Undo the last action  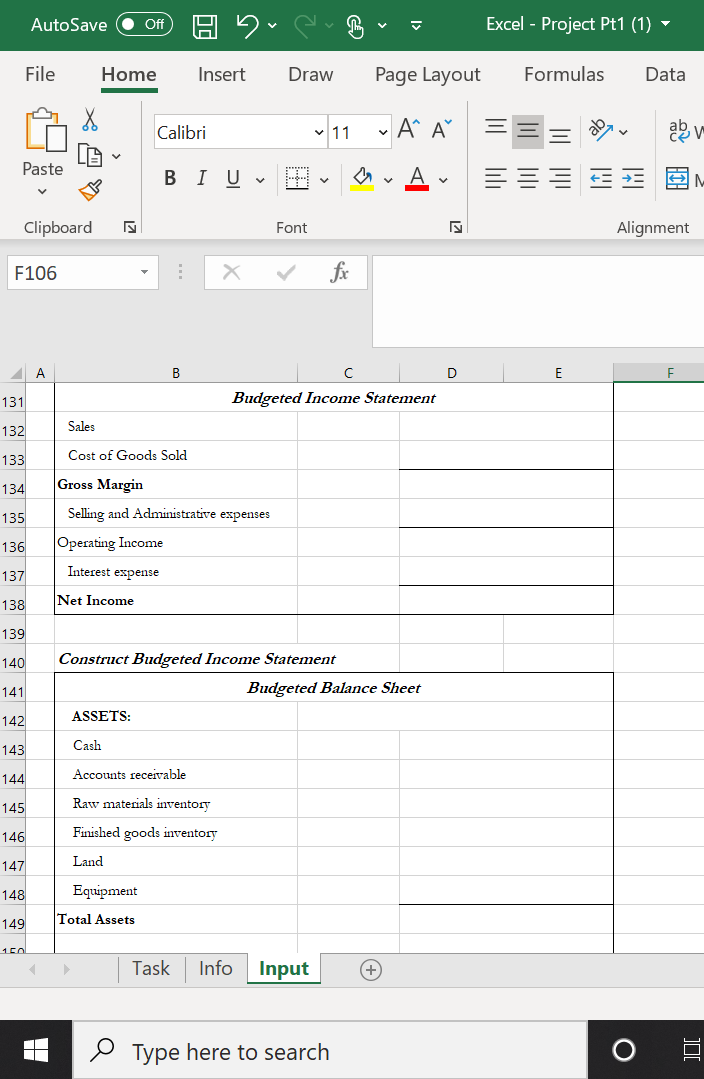tap(248, 25)
